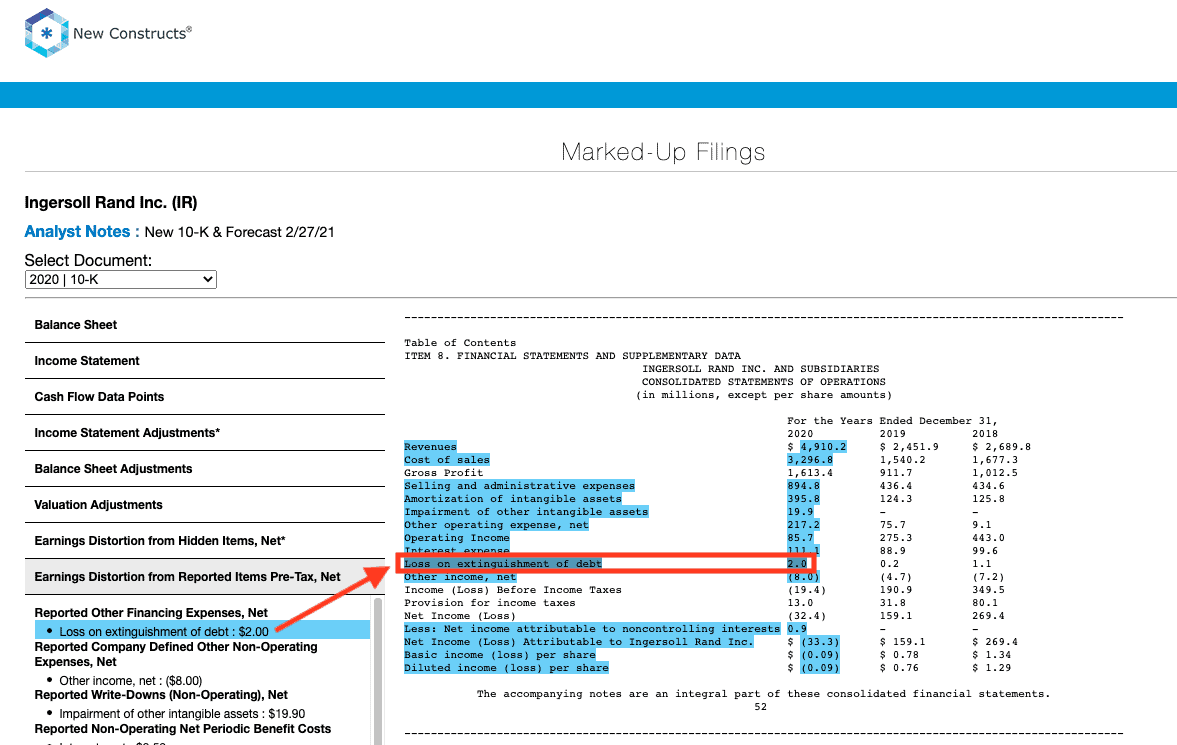
Task: Click Impairment of other intangible assets filing line
Action: coord(526,511)
